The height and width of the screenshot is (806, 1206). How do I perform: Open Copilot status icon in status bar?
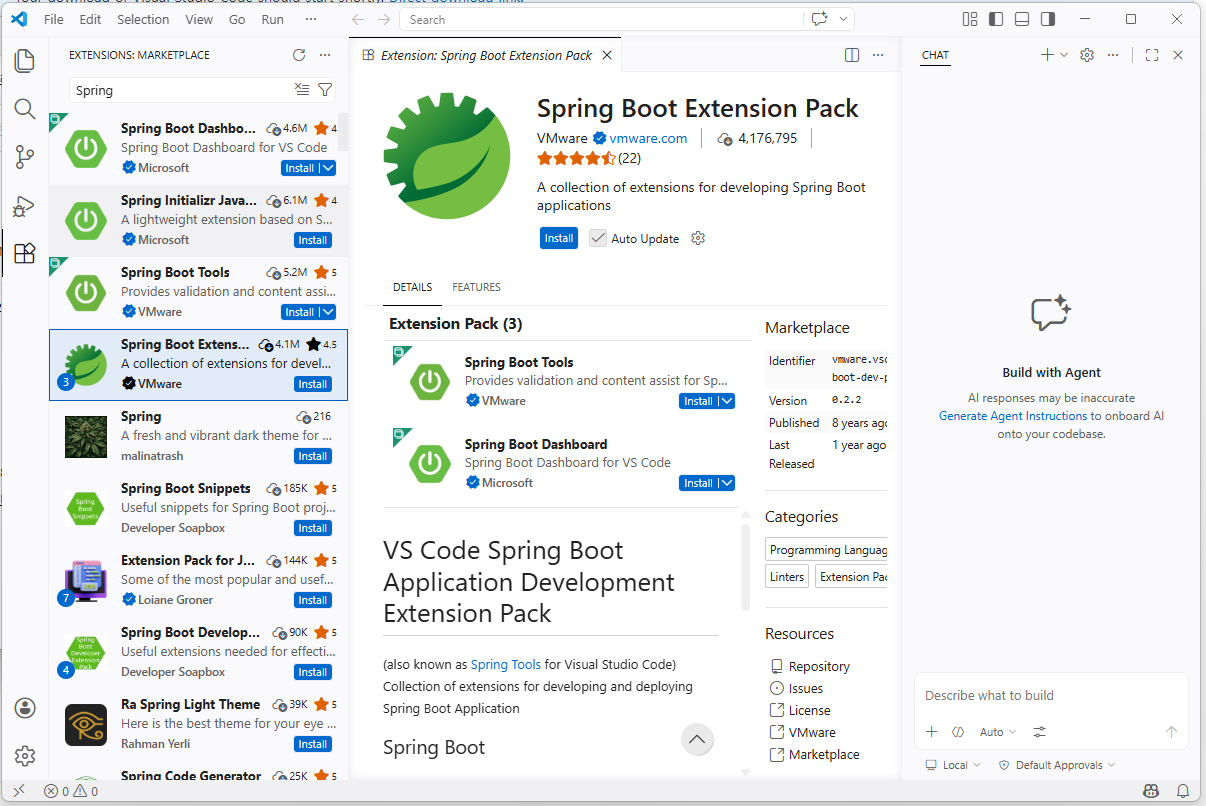tap(1153, 791)
